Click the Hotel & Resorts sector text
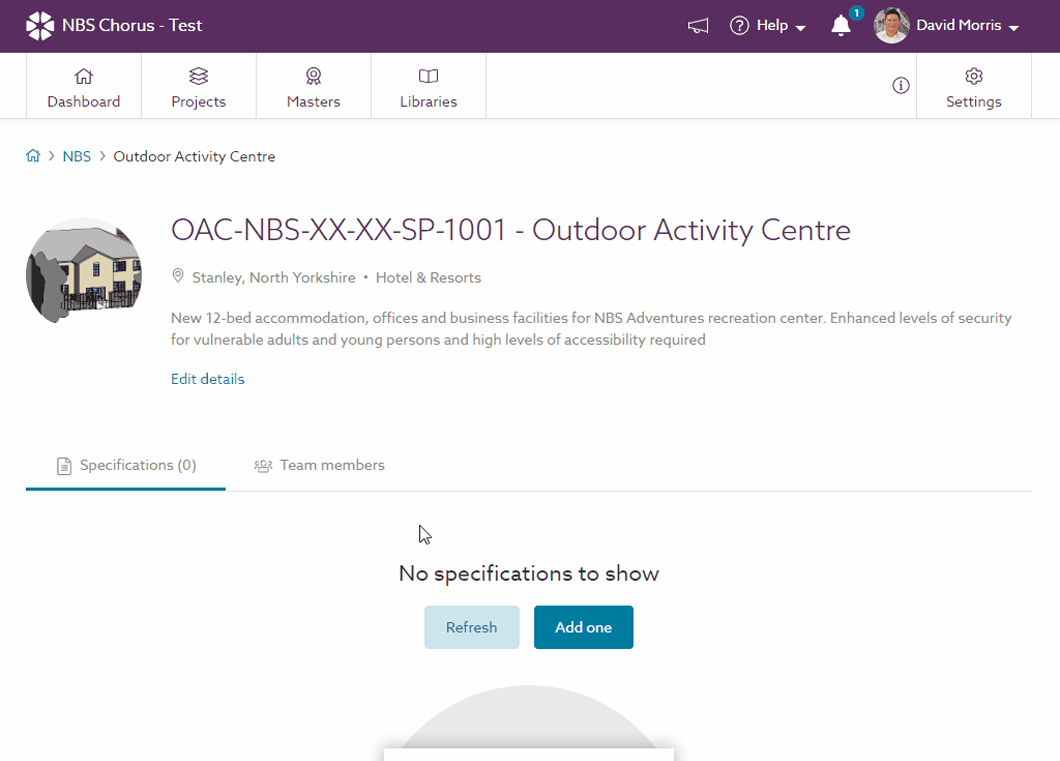This screenshot has height=761, width=1060. click(429, 277)
